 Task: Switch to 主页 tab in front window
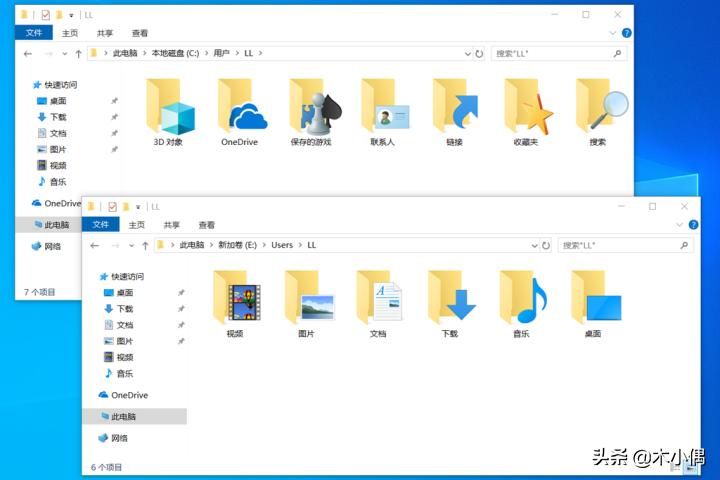coord(136,225)
